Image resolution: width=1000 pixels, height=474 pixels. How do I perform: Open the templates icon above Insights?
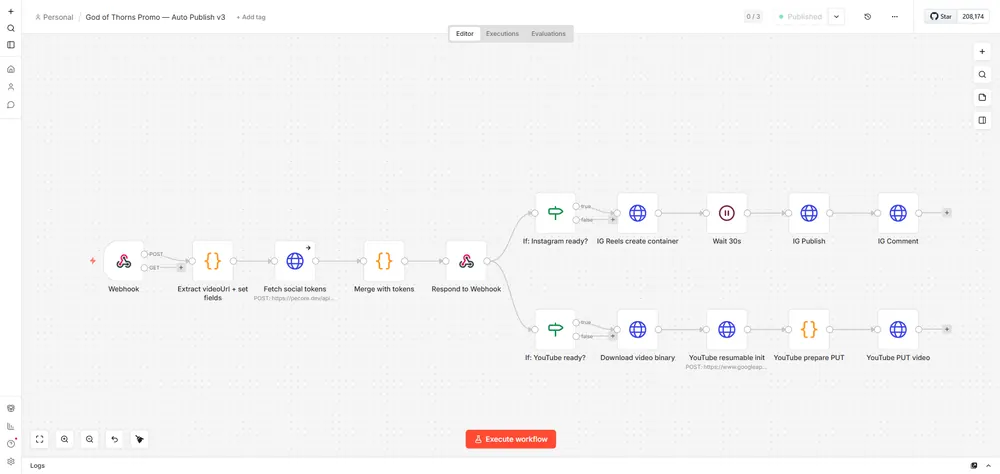11,408
